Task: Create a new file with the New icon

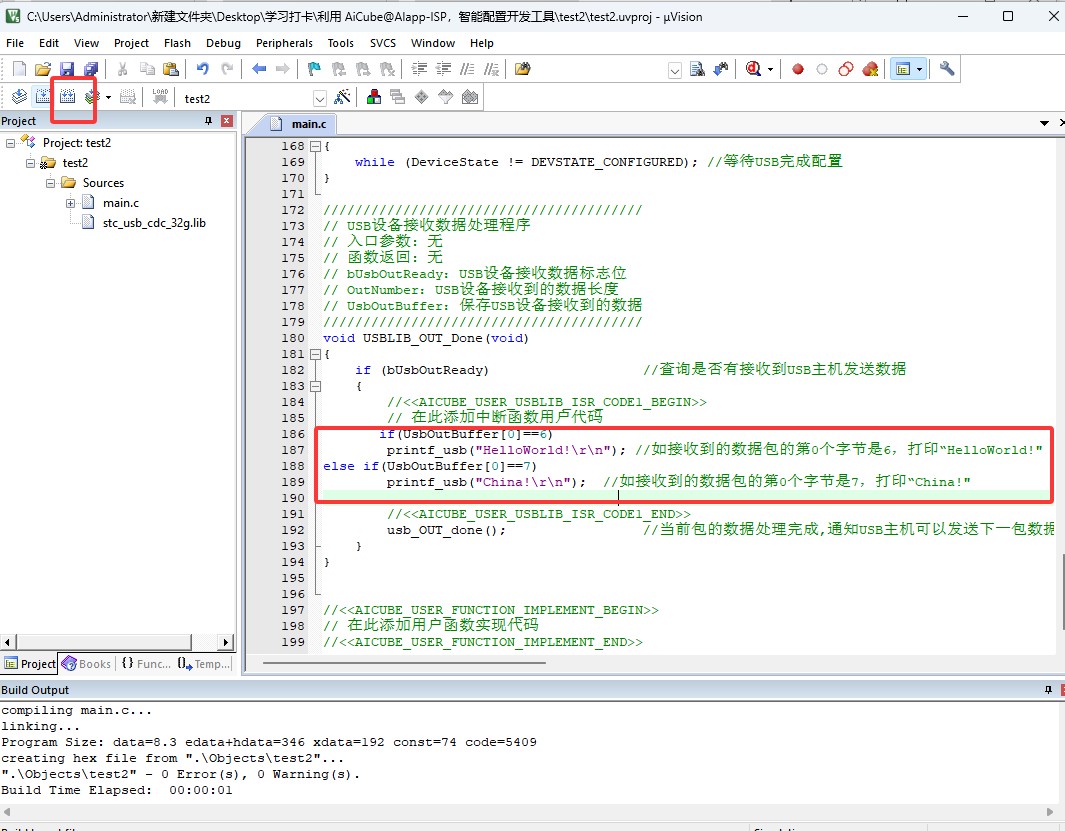Action: [20, 69]
